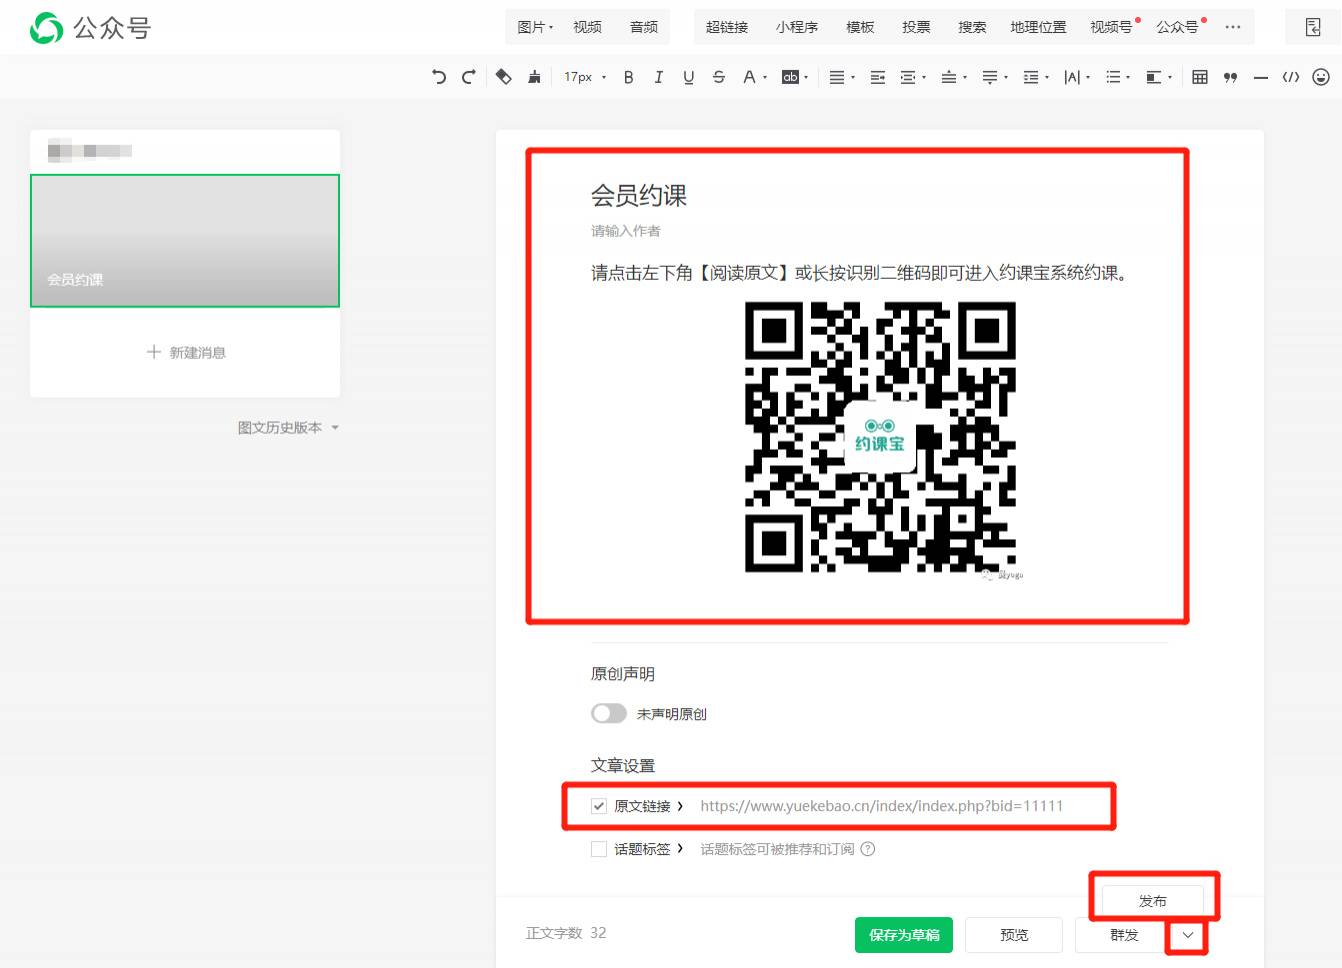Select 小程序 in the insert bar
This screenshot has height=968, width=1342.
797,27
